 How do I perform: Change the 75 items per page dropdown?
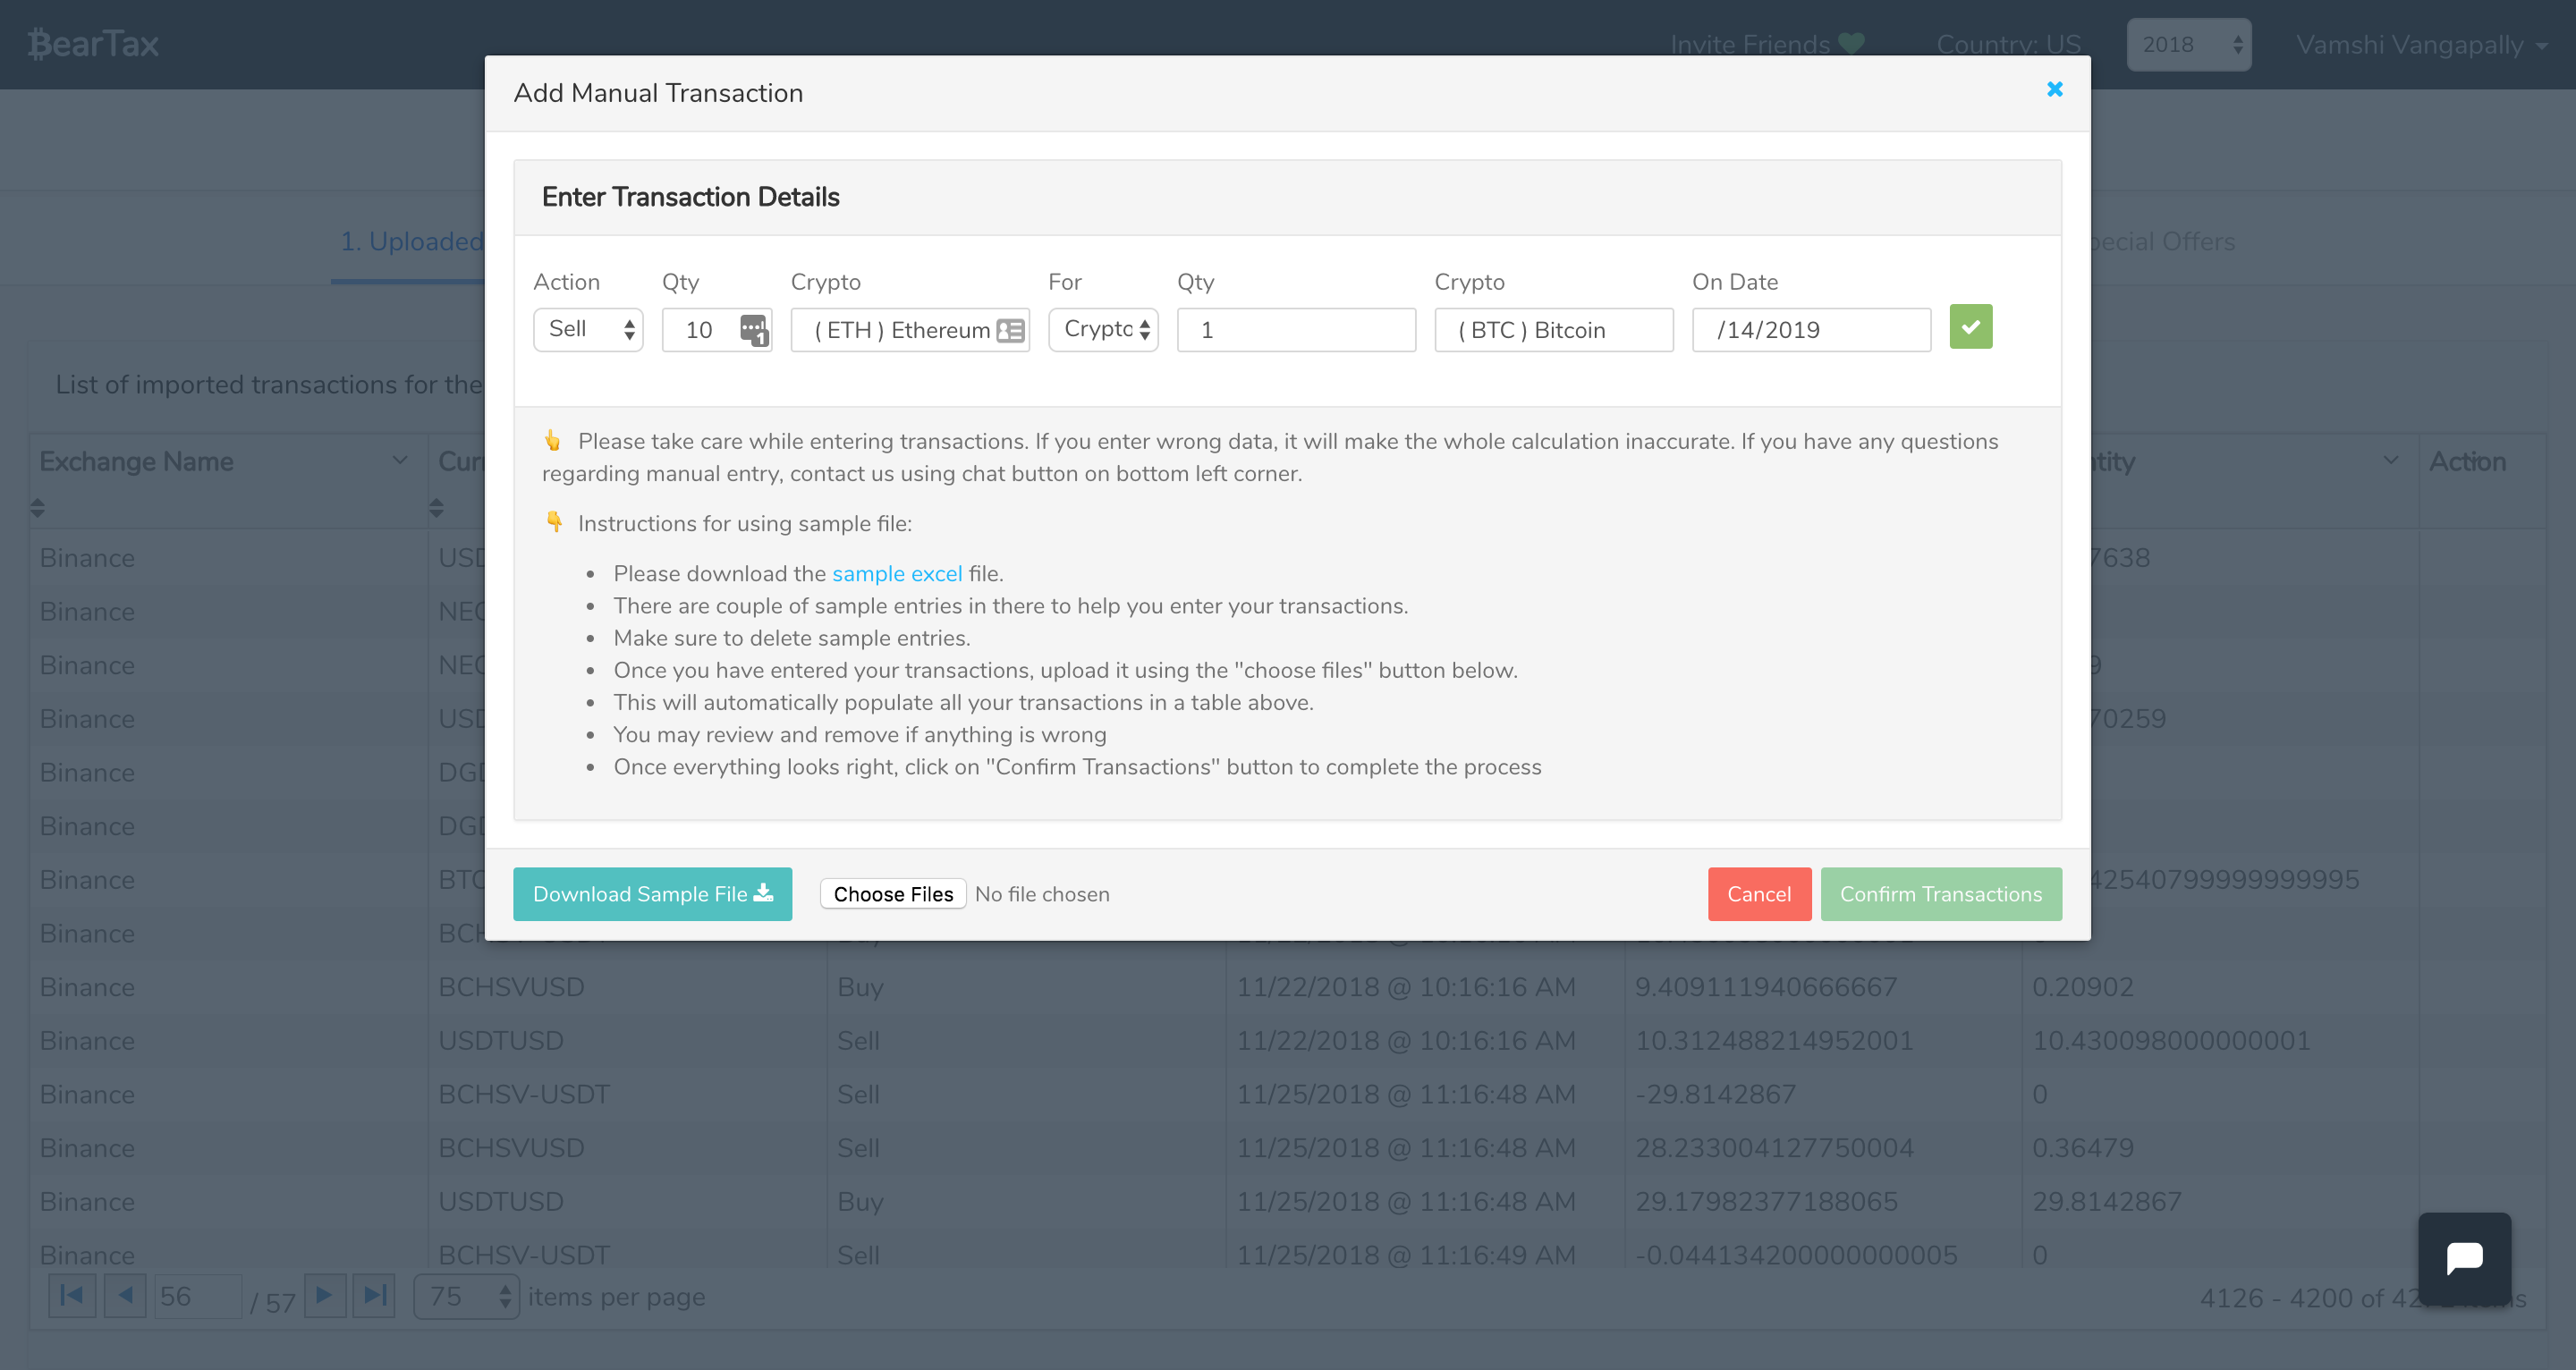(467, 1297)
